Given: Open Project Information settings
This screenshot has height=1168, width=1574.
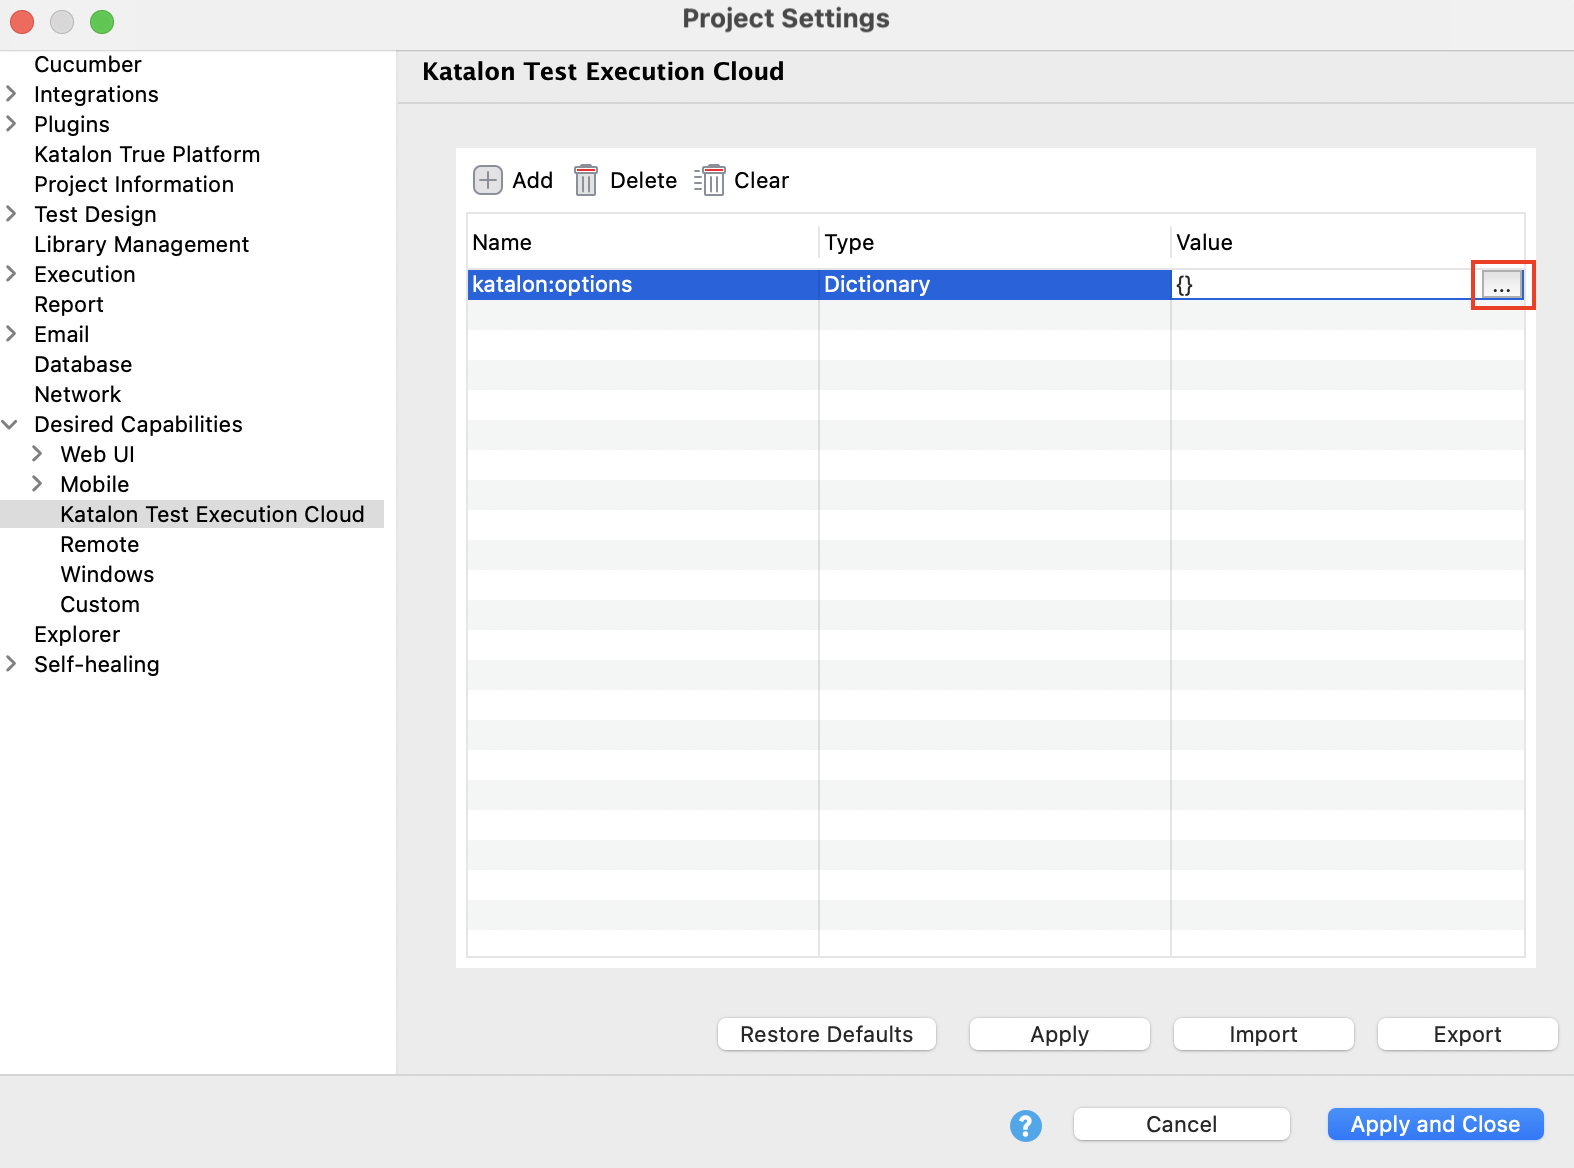Looking at the screenshot, I should coord(134,184).
